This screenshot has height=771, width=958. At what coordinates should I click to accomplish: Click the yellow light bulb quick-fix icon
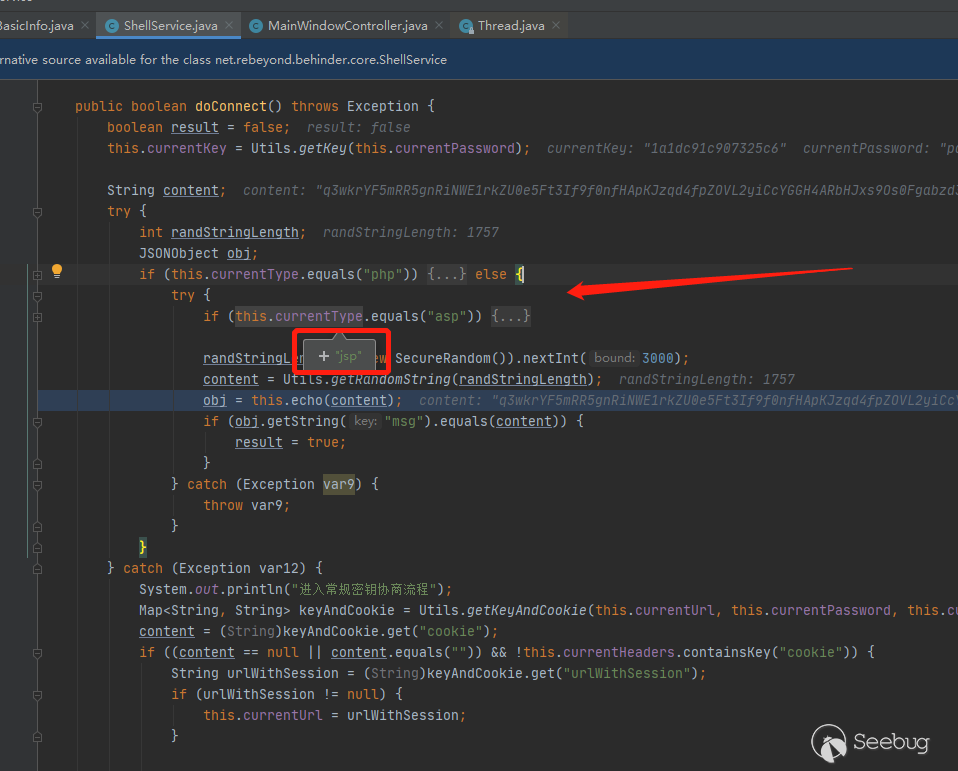coord(57,271)
